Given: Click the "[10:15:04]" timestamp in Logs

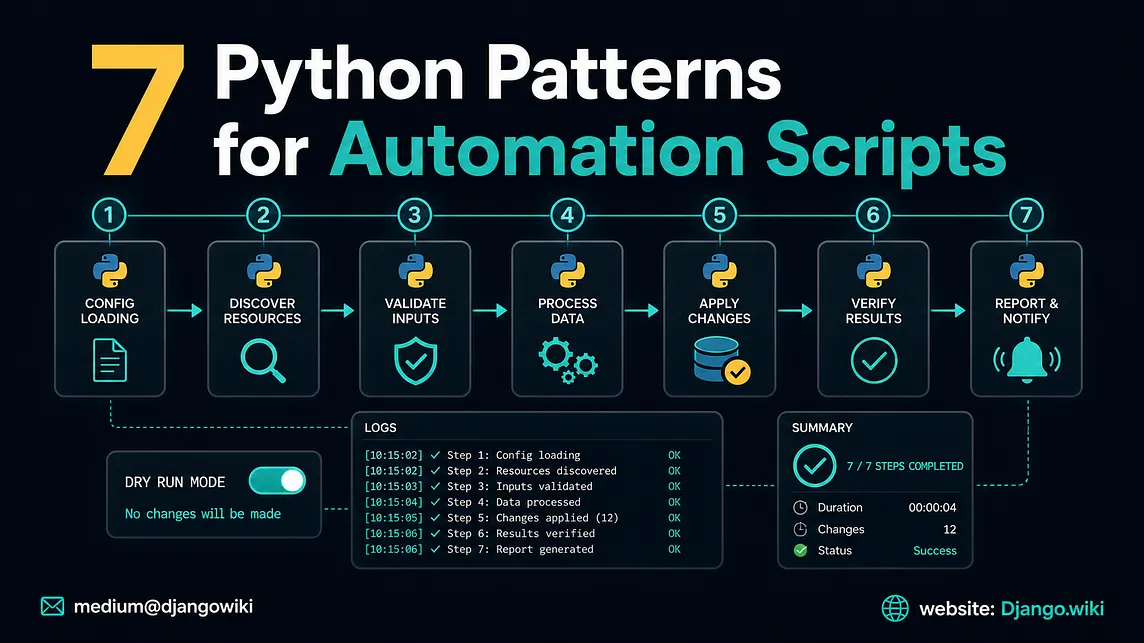Looking at the screenshot, I should [393, 502].
